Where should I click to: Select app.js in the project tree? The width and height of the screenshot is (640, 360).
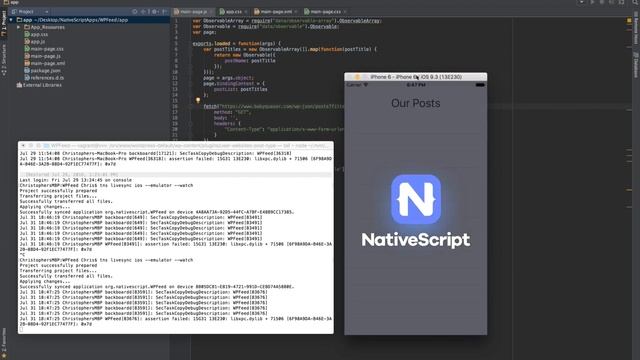tap(35, 42)
